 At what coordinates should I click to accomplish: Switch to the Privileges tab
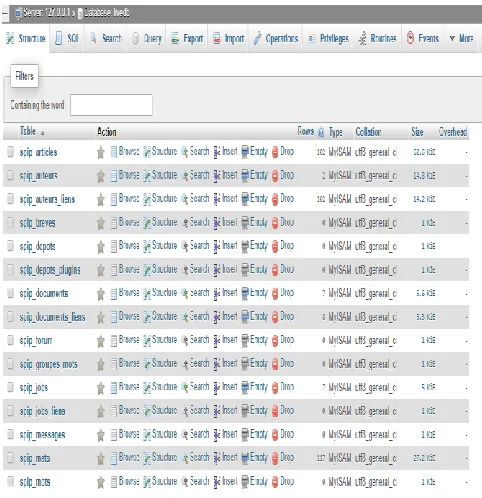click(x=328, y=38)
